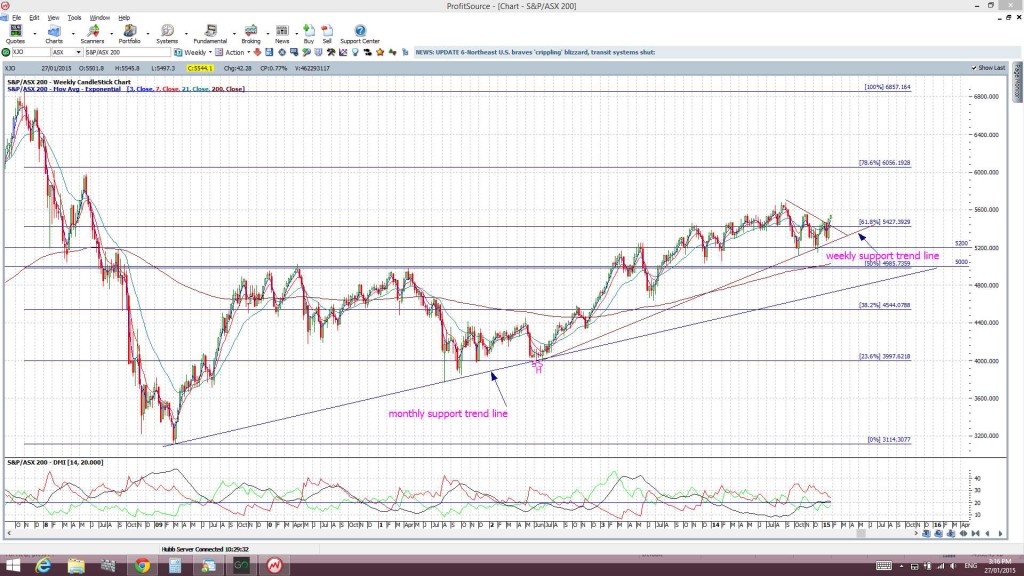Viewport: 1024px width, 576px height.
Task: Click the touch keyboard icon in system tray
Action: click(x=884, y=566)
